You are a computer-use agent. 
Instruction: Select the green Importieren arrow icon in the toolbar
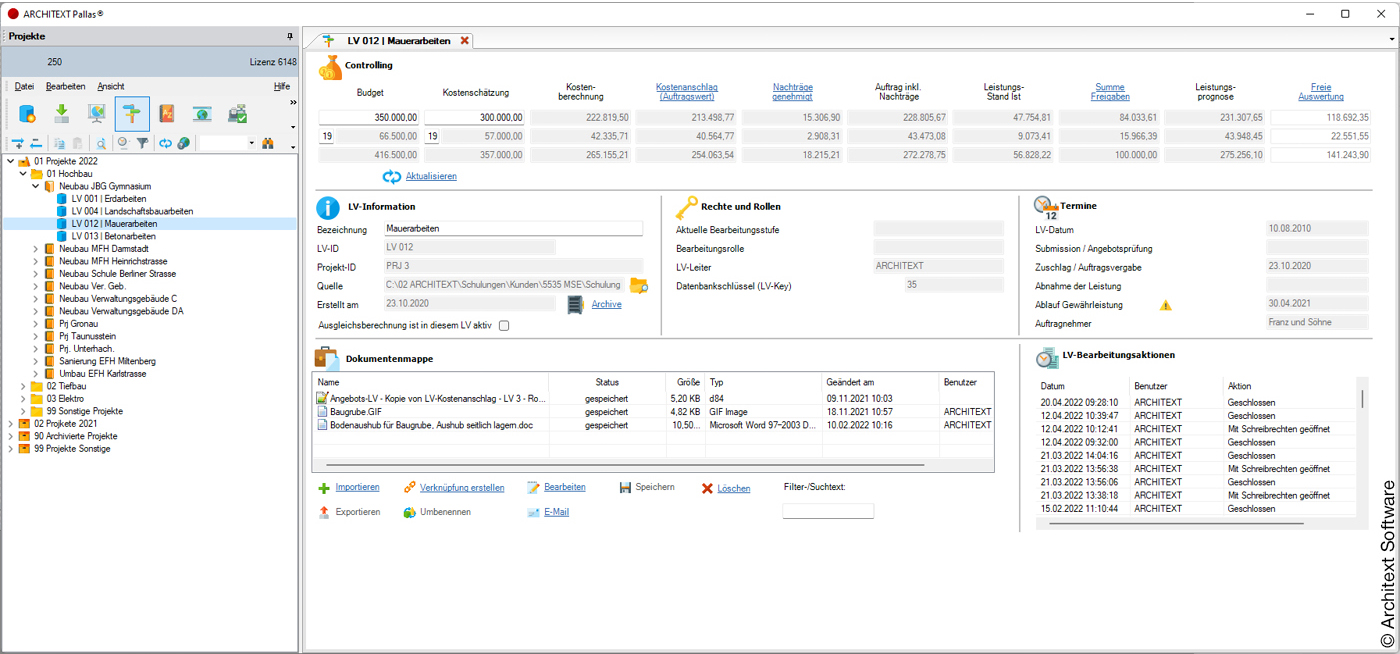[x=62, y=114]
